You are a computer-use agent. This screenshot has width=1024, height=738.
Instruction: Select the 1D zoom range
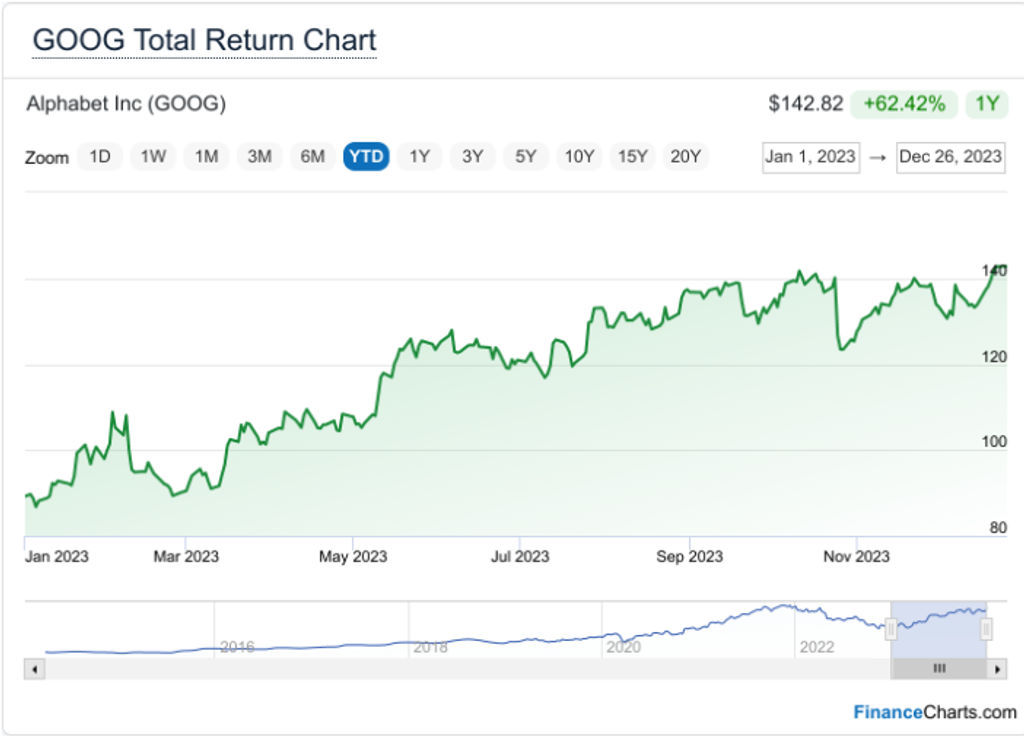pyautogui.click(x=100, y=157)
